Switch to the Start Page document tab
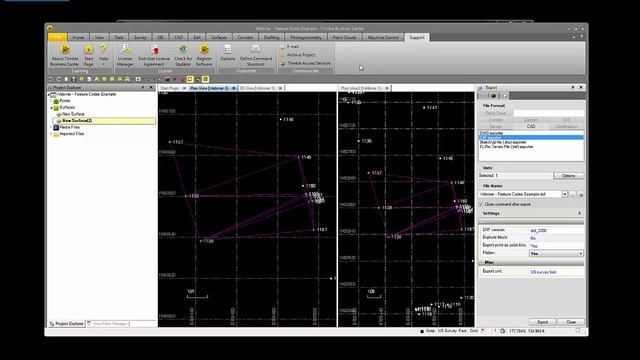Image resolution: width=640 pixels, height=360 pixels. pyautogui.click(x=169, y=88)
